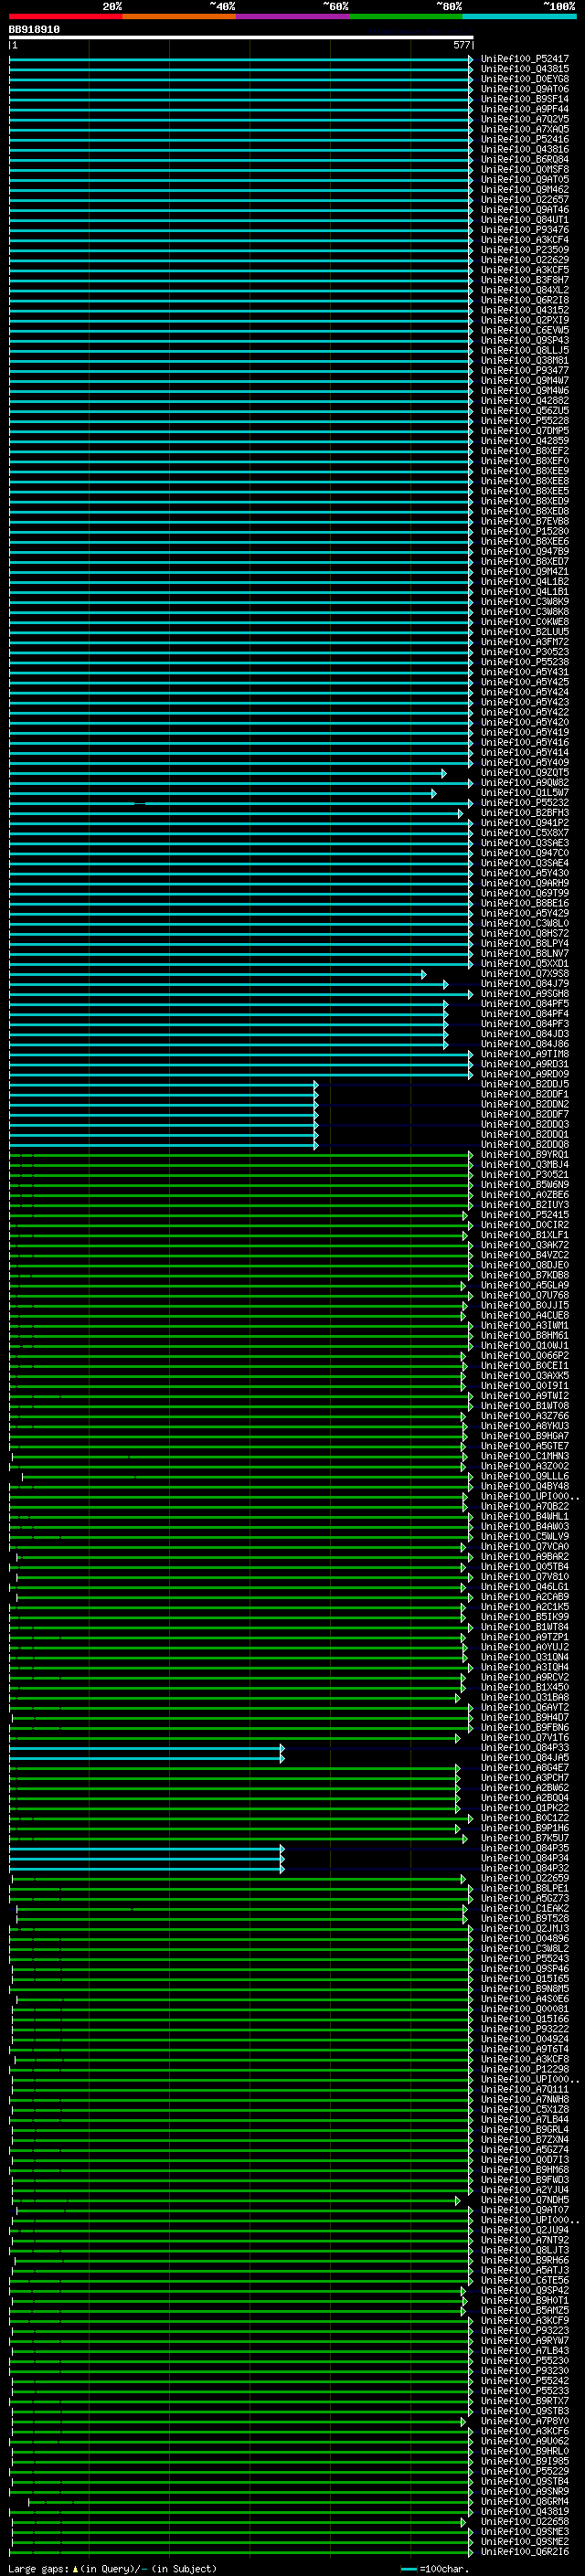The width and height of the screenshot is (585, 2576).
Task: Click the short cyan bar for UniRef100_Q84P33
Action: (146, 1748)
